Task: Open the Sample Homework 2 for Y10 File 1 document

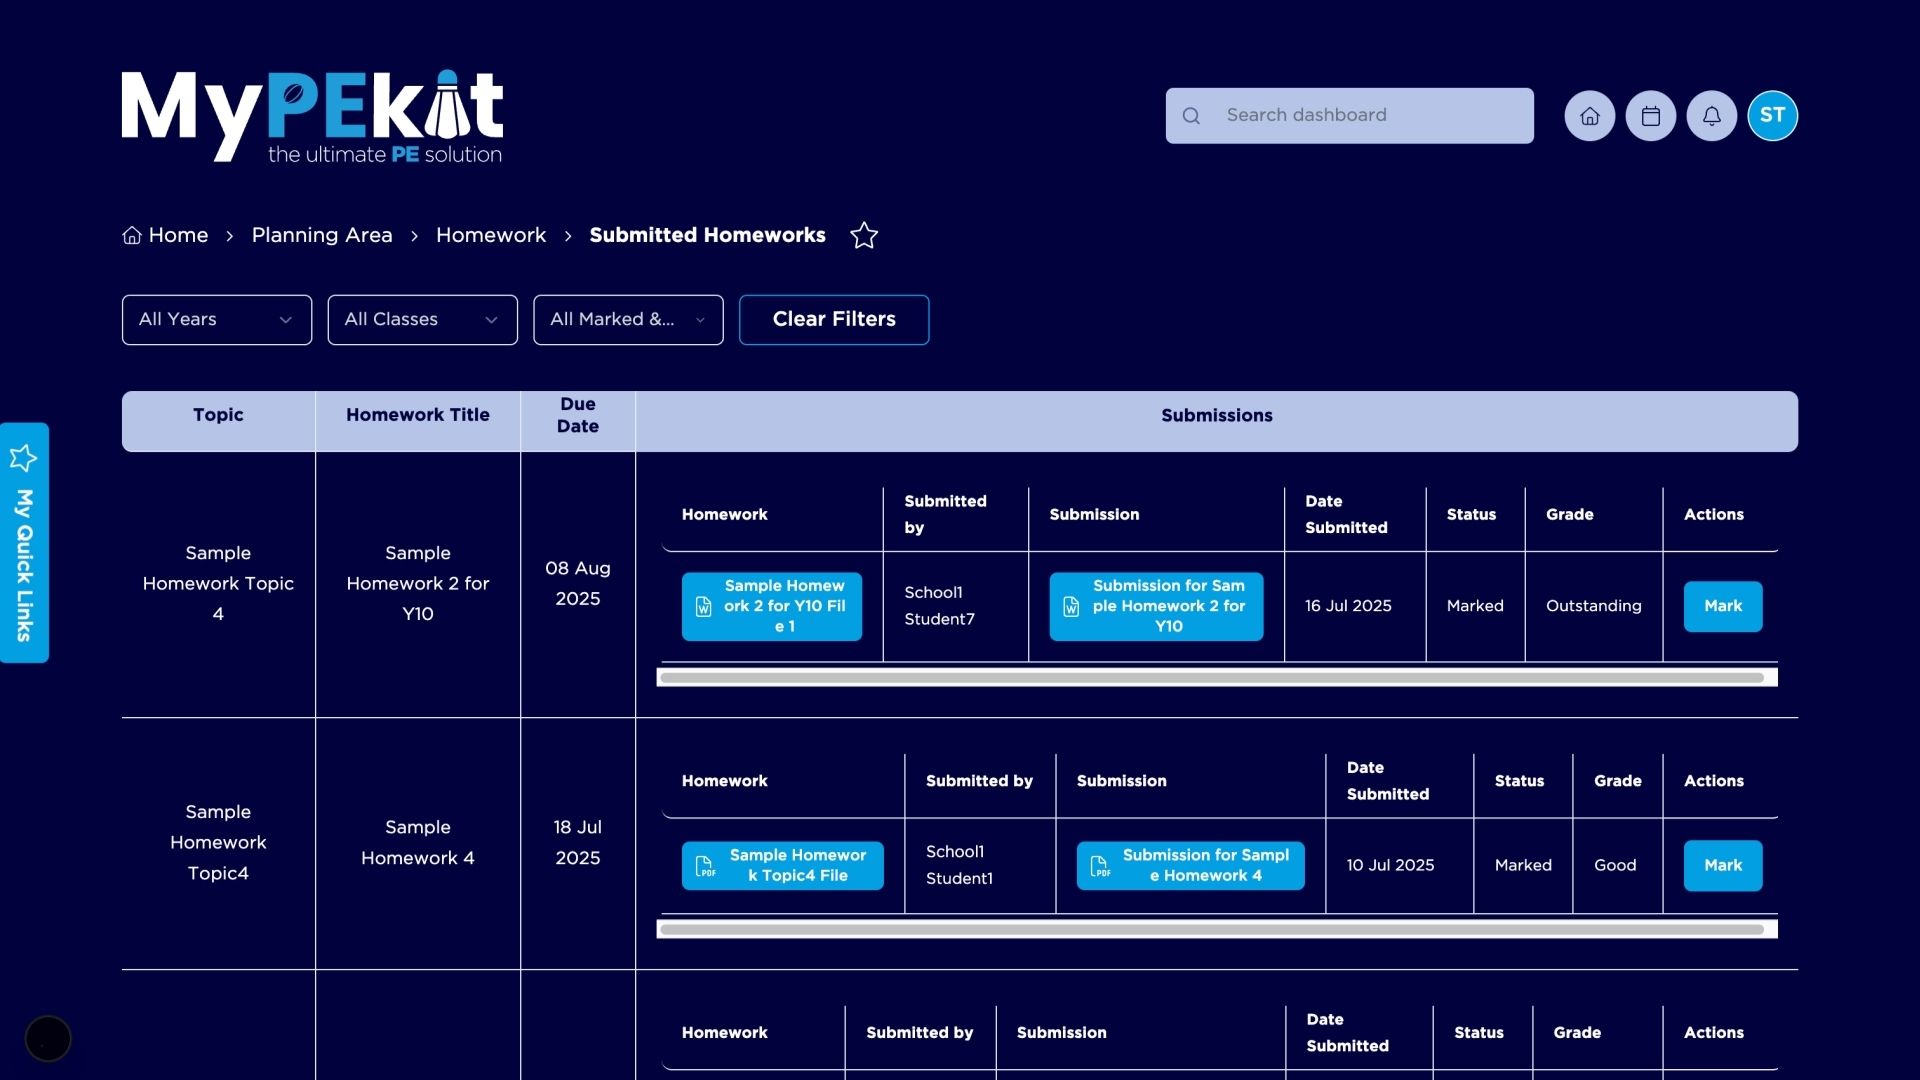Action: pyautogui.click(x=771, y=606)
